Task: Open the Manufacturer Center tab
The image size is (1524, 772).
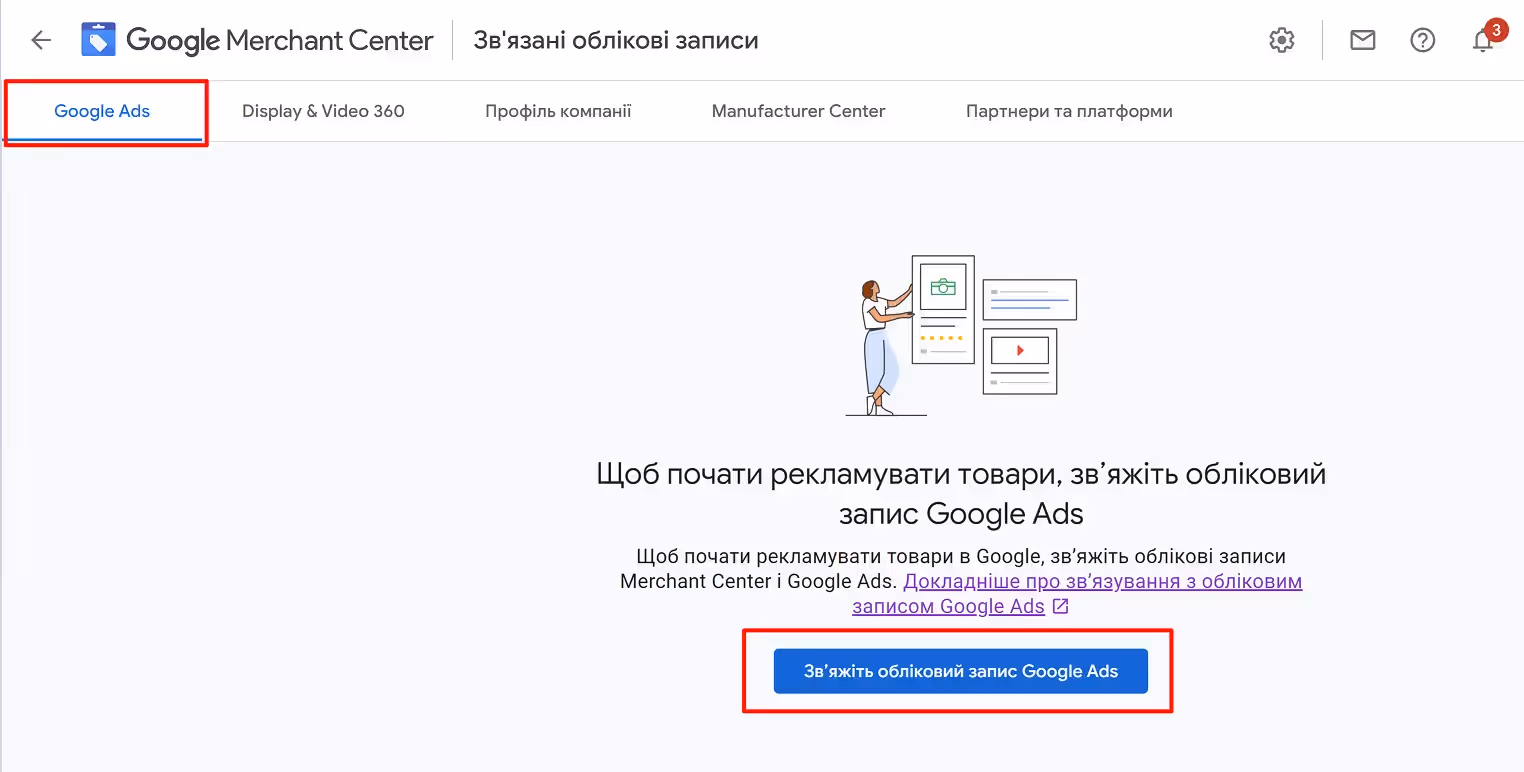Action: [798, 111]
